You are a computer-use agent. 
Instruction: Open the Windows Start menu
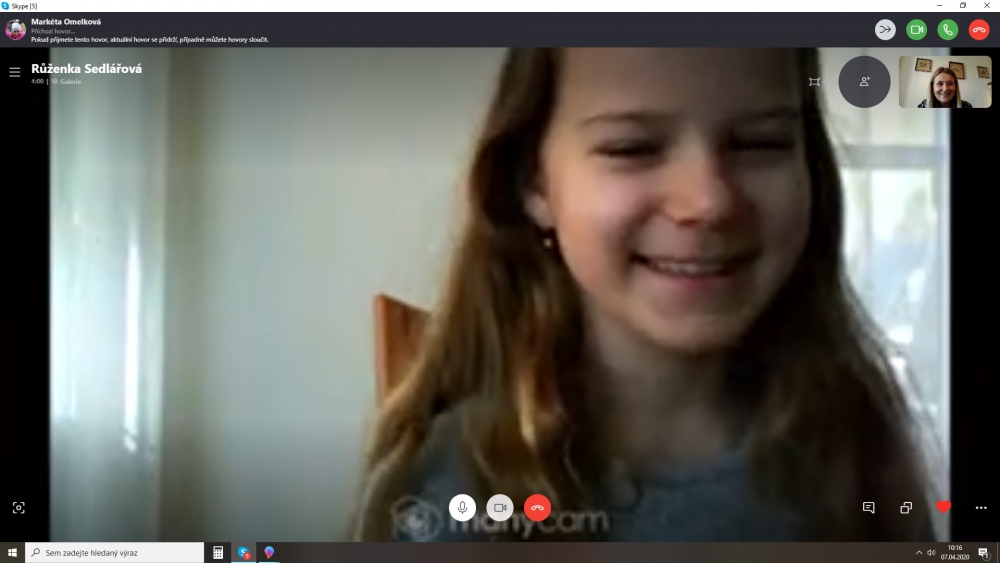click(12, 552)
